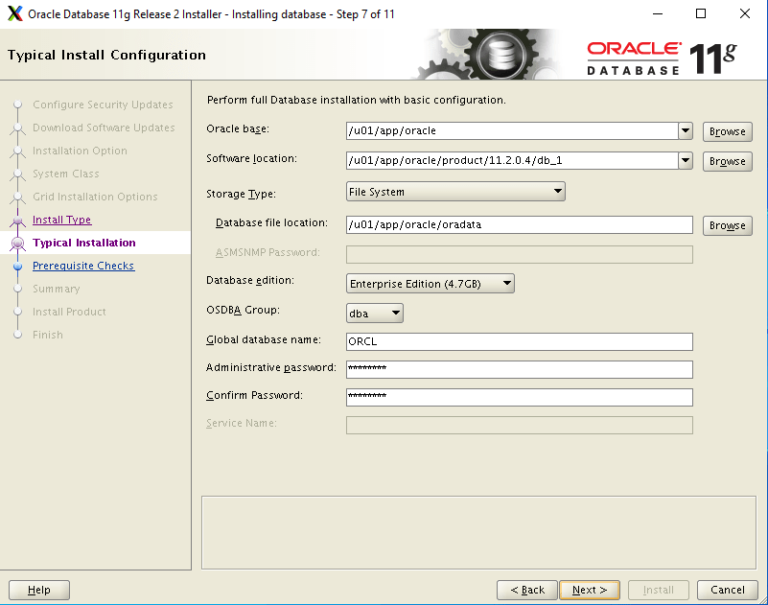Screen dimensions: 768x605
Task: Click the 'Grid Installation Options' step text
Action: 95,197
